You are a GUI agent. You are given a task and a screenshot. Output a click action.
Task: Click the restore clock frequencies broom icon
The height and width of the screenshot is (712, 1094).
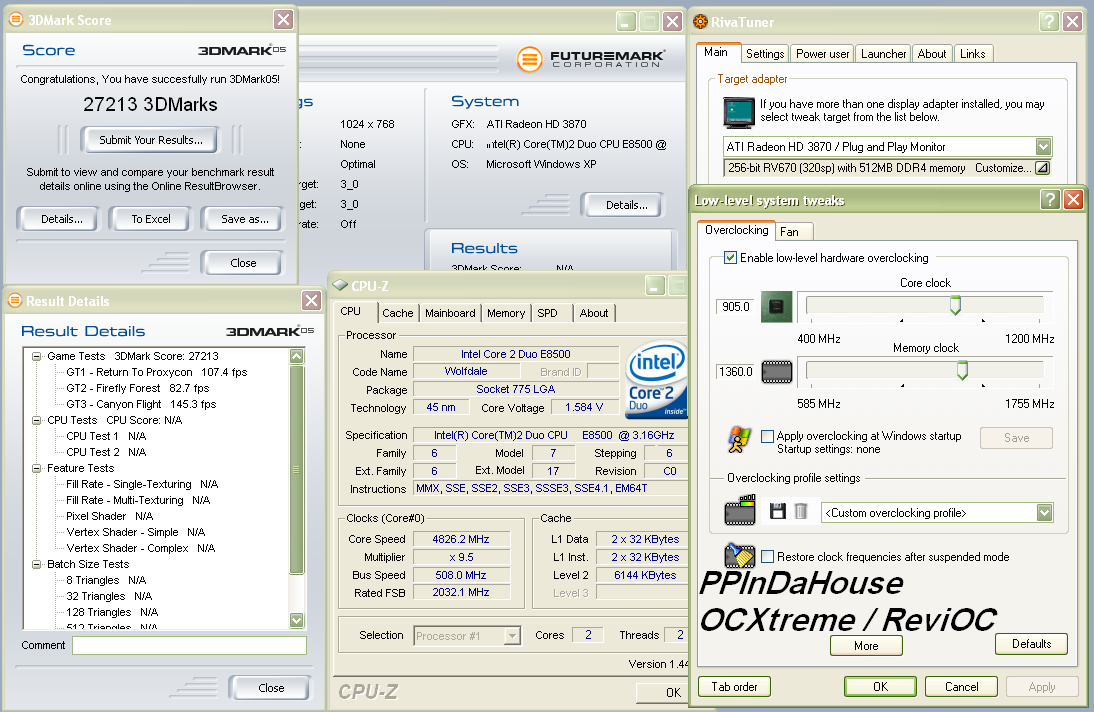pyautogui.click(x=740, y=556)
